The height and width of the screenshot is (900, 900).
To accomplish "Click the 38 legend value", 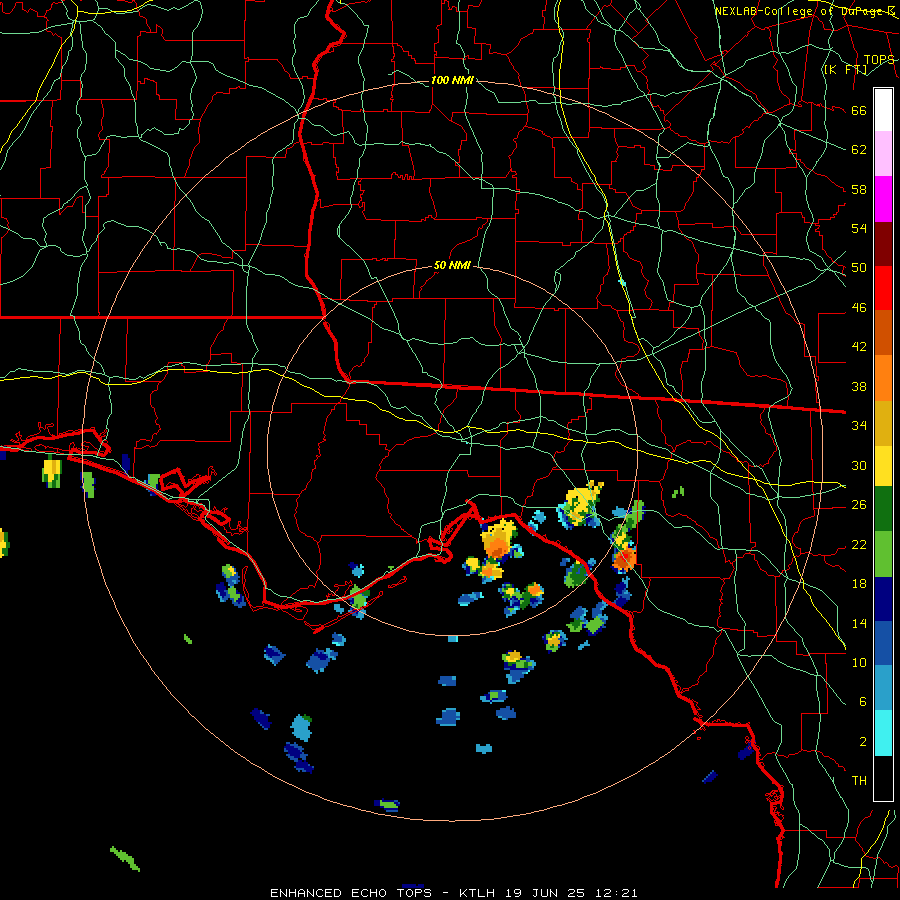I will pyautogui.click(x=859, y=386).
